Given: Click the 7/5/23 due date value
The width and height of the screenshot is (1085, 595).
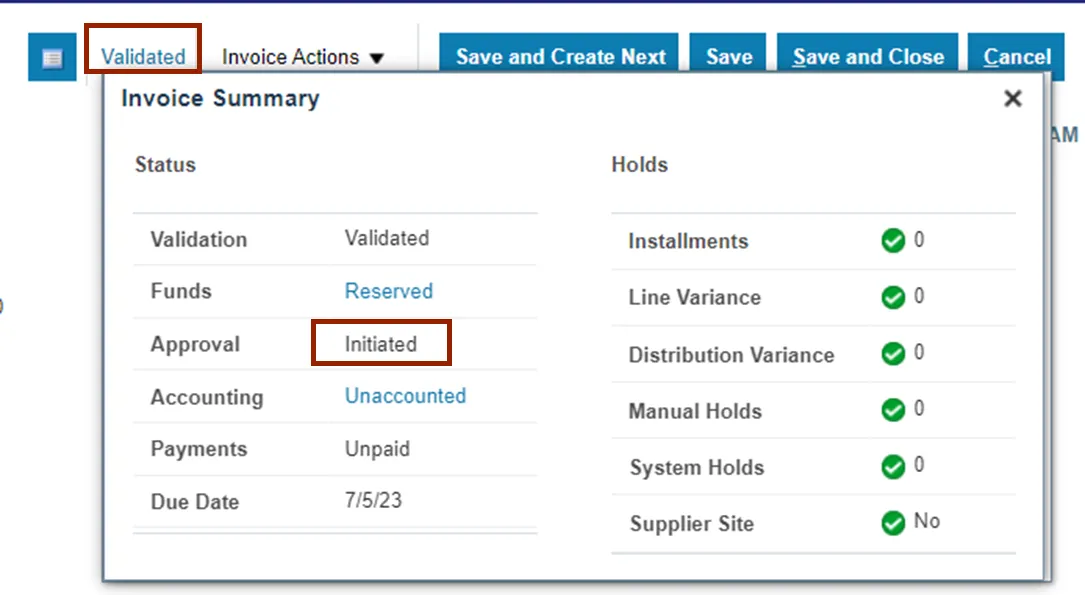Looking at the screenshot, I should point(373,500).
